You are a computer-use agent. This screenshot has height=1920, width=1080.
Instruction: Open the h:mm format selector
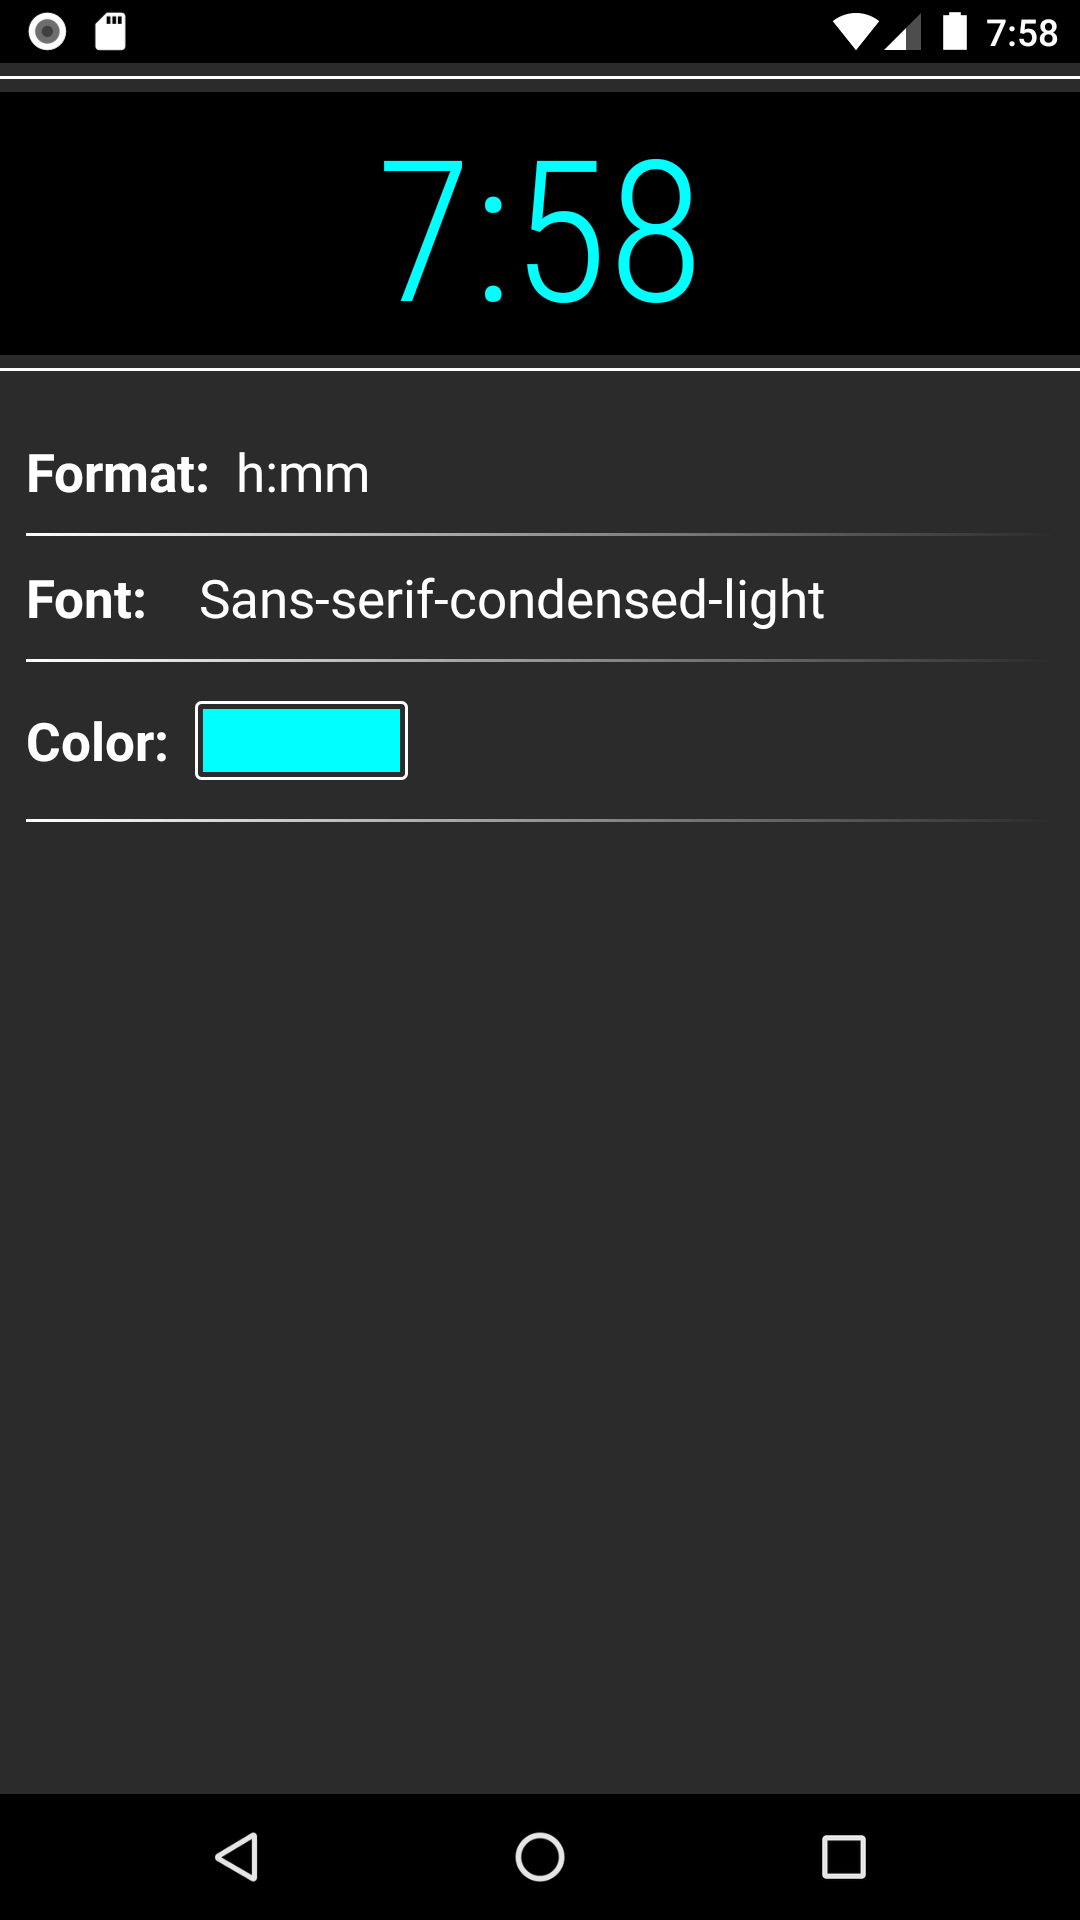click(303, 474)
